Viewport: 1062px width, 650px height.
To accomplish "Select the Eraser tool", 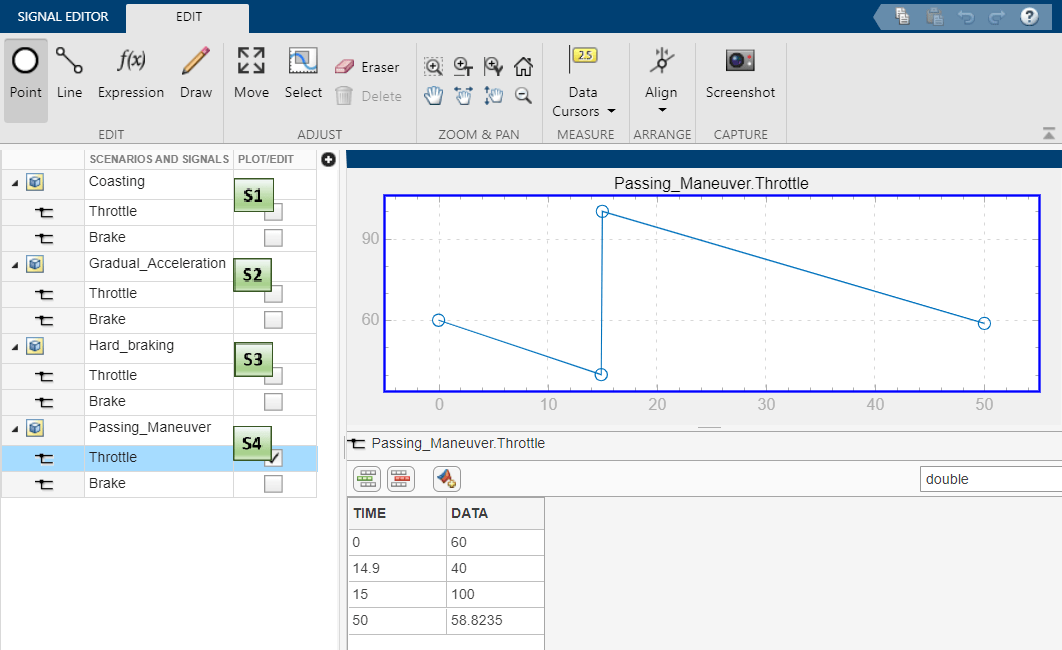I will pos(369,68).
